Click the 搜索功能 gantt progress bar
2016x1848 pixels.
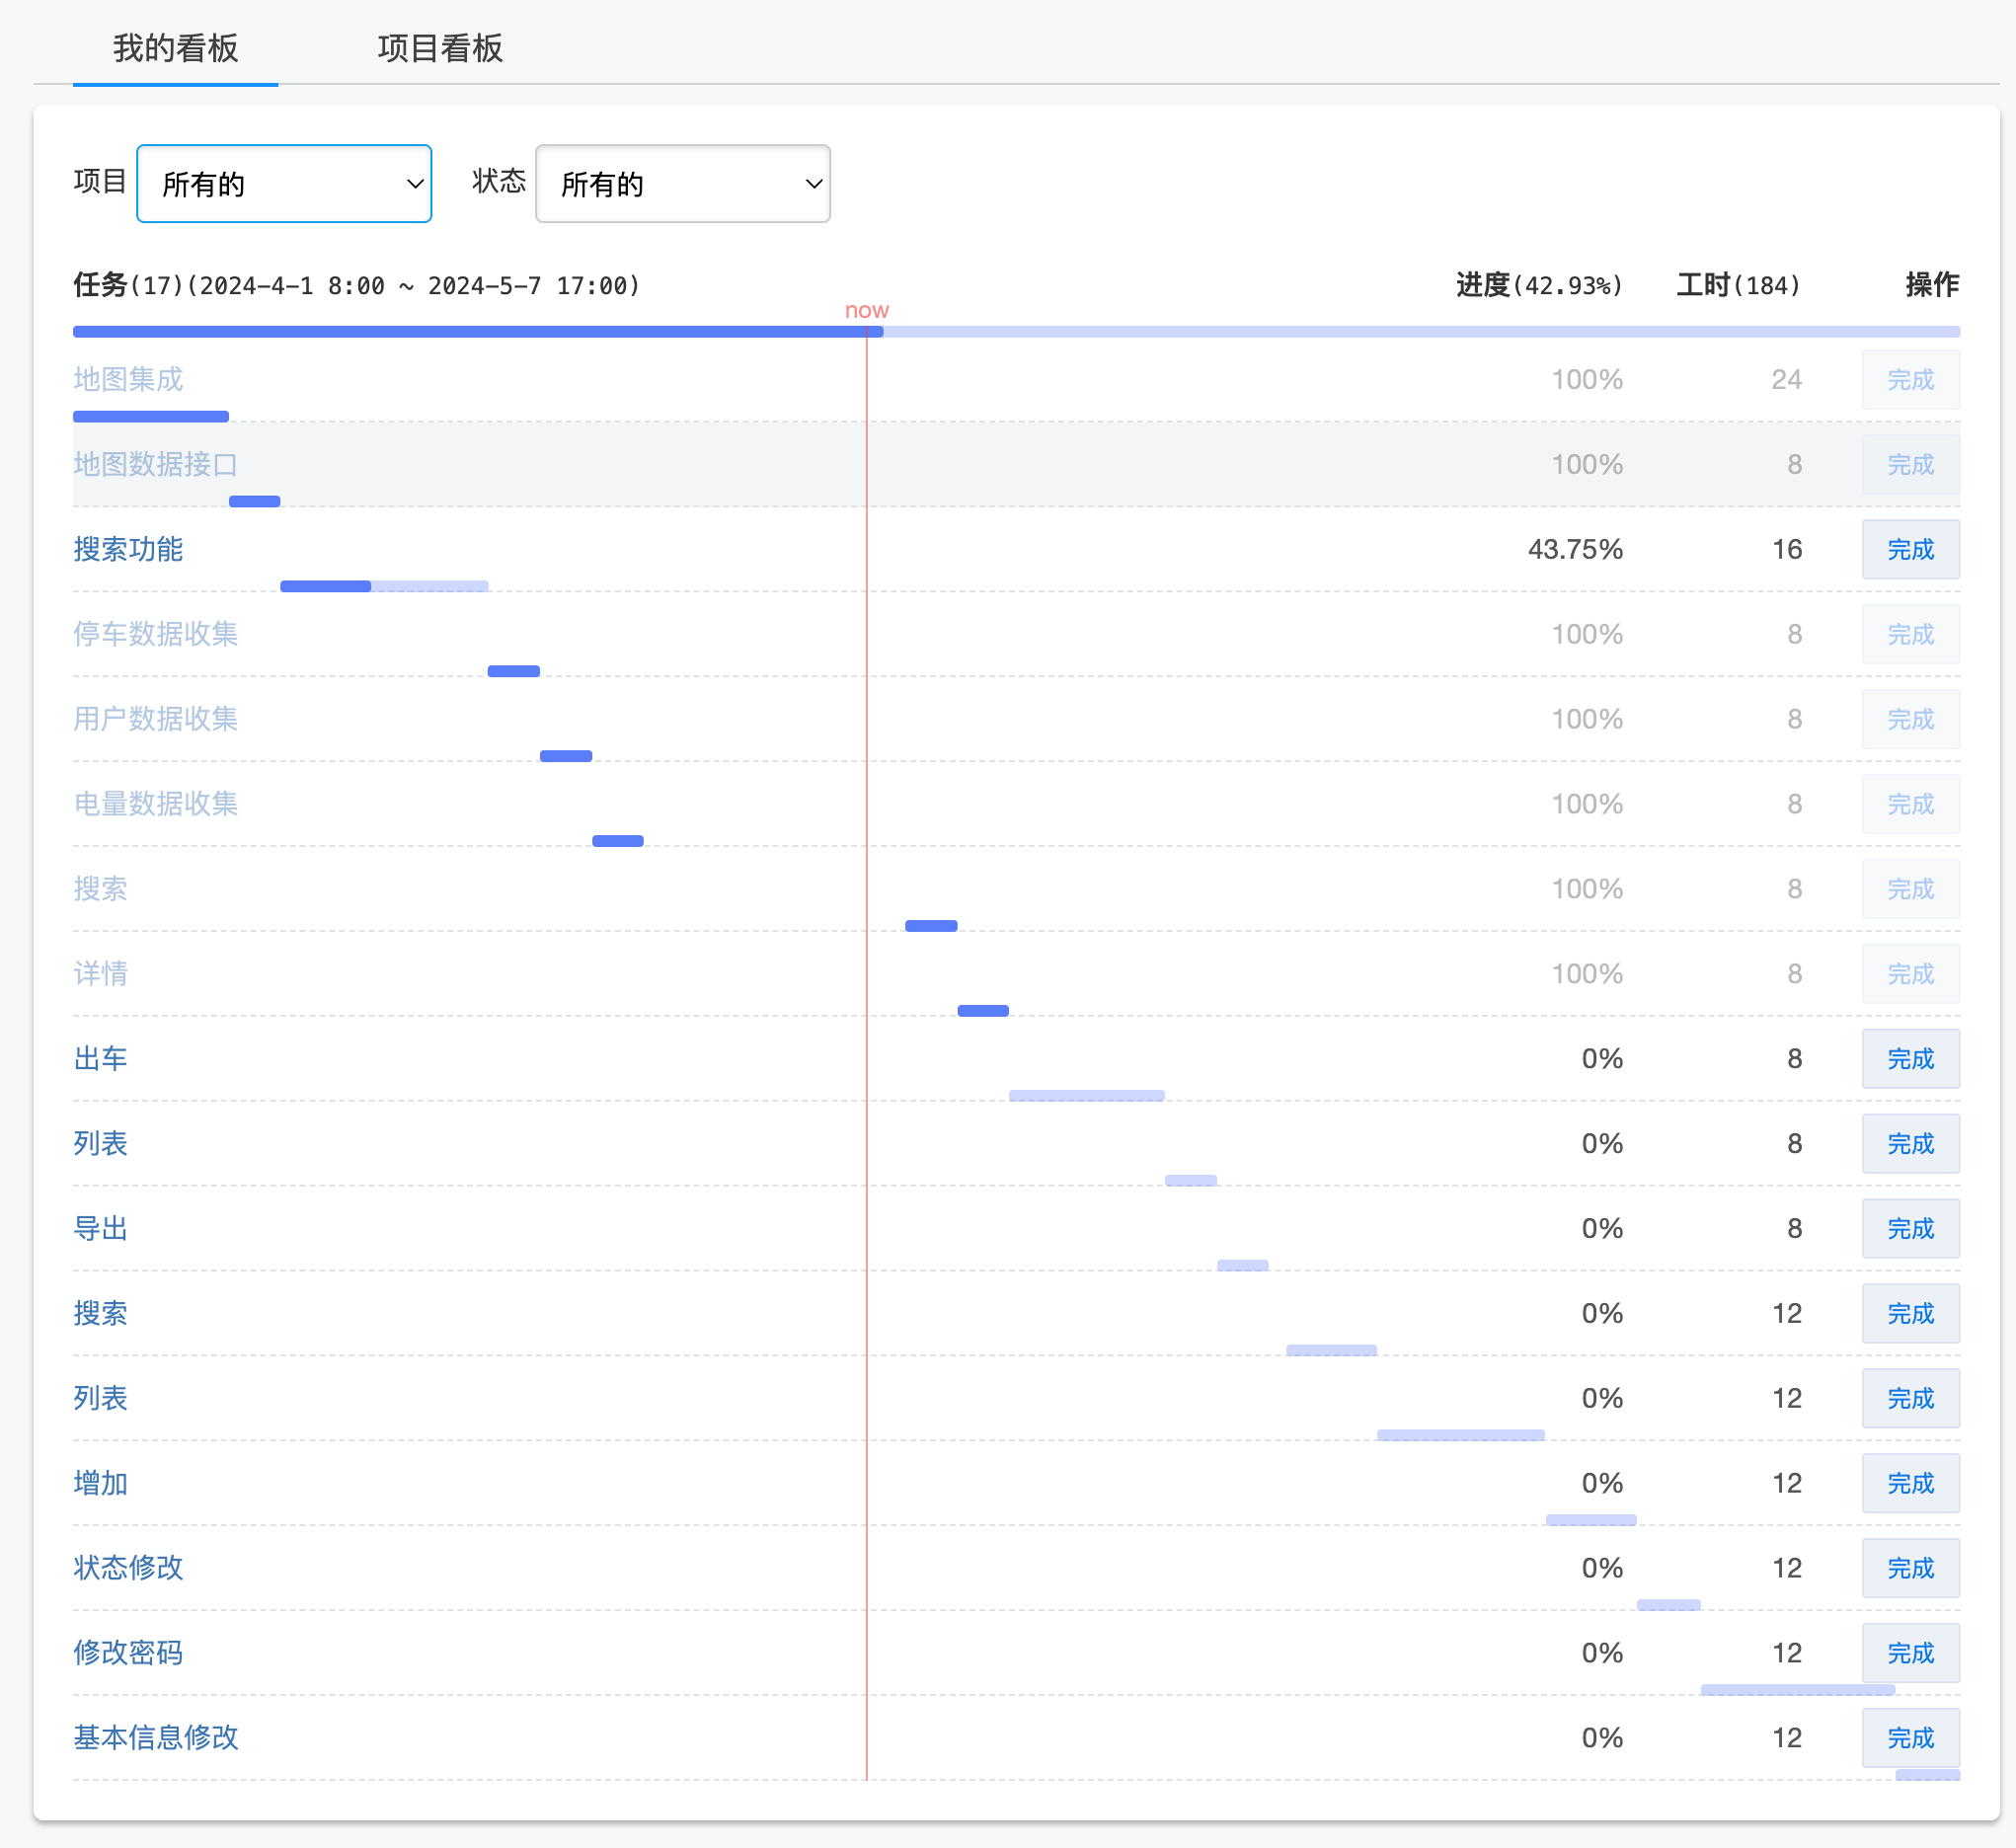click(x=384, y=586)
